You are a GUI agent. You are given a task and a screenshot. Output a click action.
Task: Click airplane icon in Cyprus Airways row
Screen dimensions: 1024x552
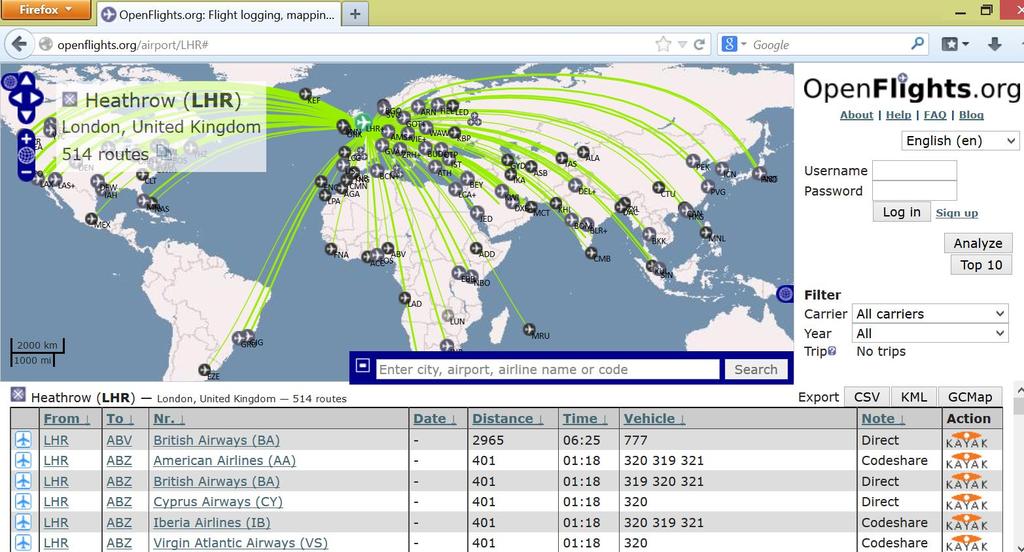click(x=23, y=502)
